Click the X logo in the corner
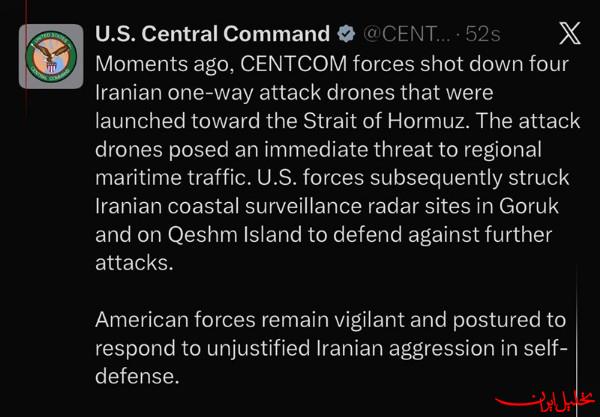 tap(570, 33)
